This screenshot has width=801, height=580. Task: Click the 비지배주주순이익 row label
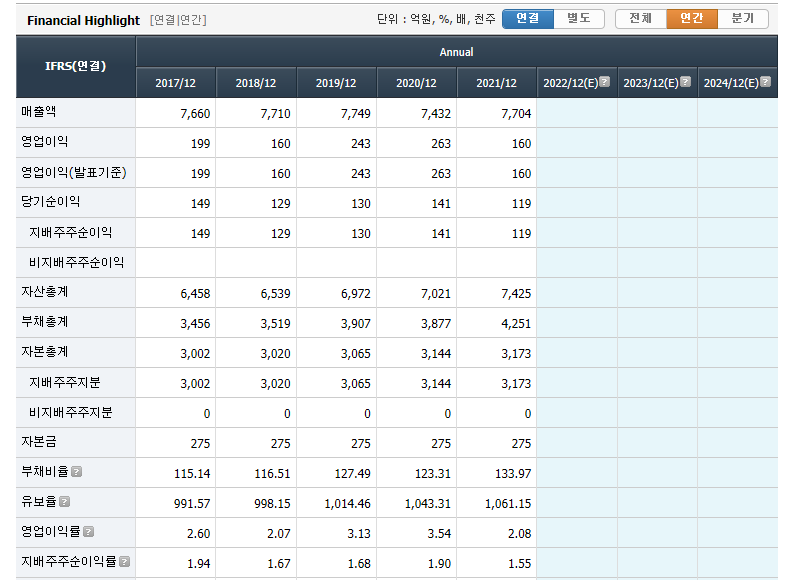pos(77,262)
